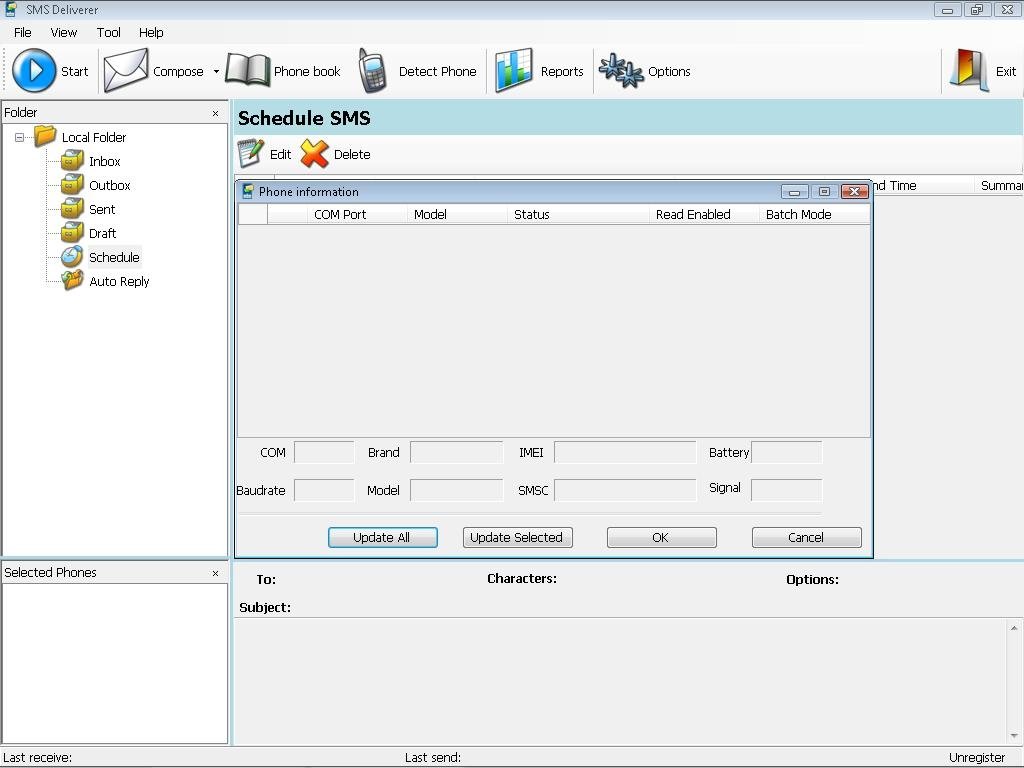Close the Folder panel
The width and height of the screenshot is (1024, 768).
(x=216, y=114)
